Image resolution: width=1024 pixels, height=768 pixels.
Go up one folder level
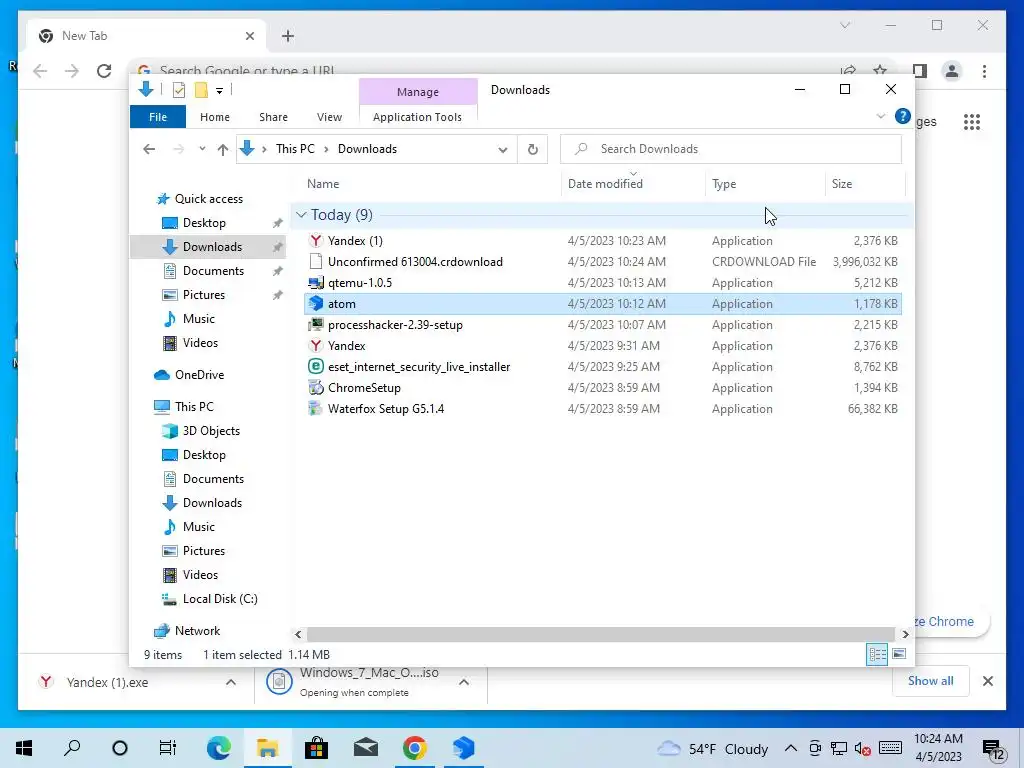pyautogui.click(x=223, y=150)
